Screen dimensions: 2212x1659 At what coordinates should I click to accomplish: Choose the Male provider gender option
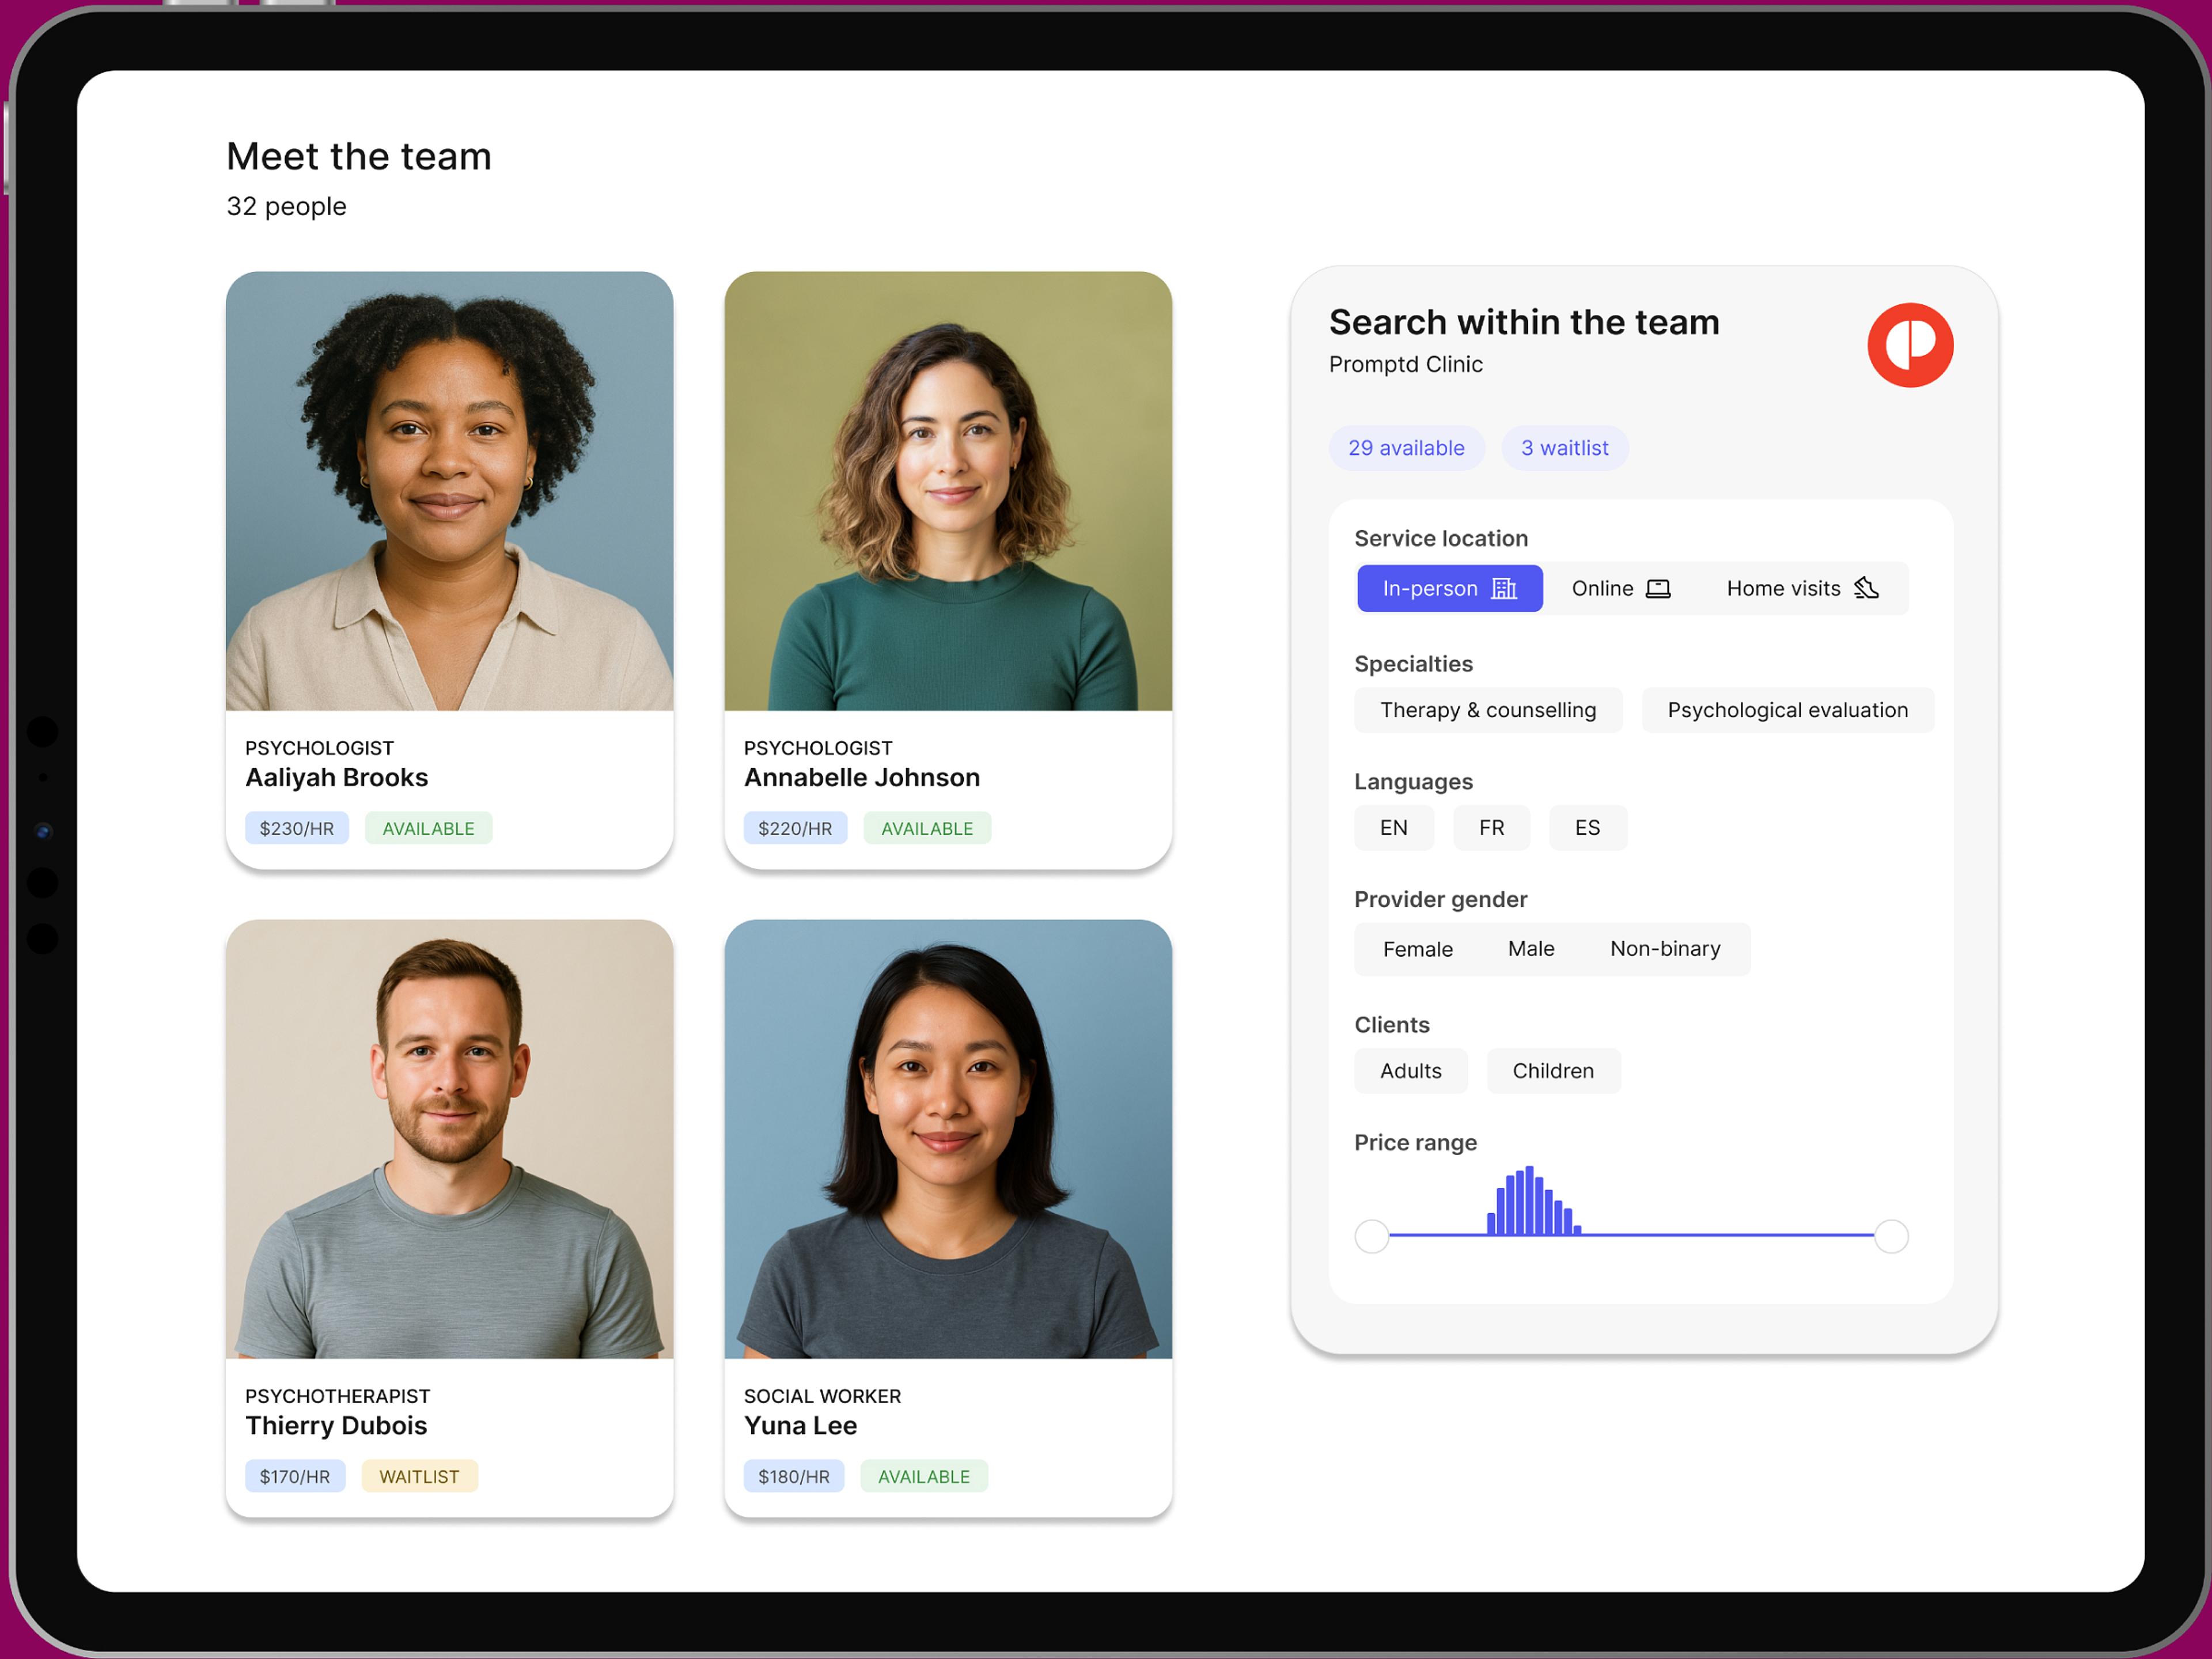click(x=1530, y=949)
